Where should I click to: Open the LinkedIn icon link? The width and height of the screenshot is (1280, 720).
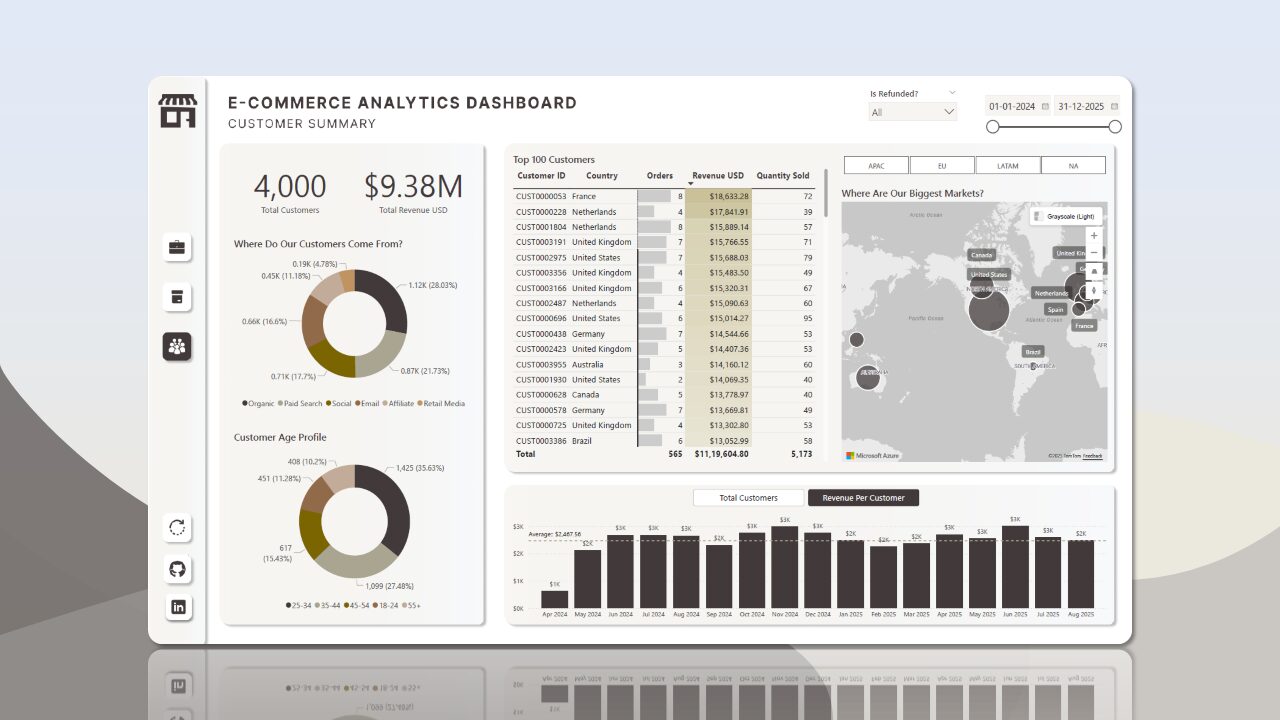[178, 607]
